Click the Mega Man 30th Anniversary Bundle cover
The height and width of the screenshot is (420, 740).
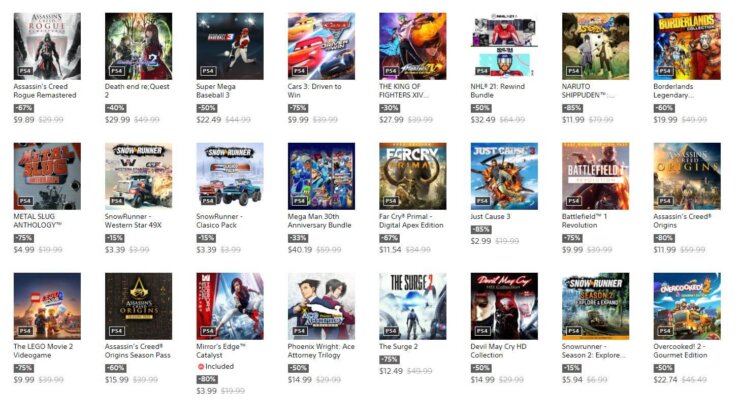[321, 176]
